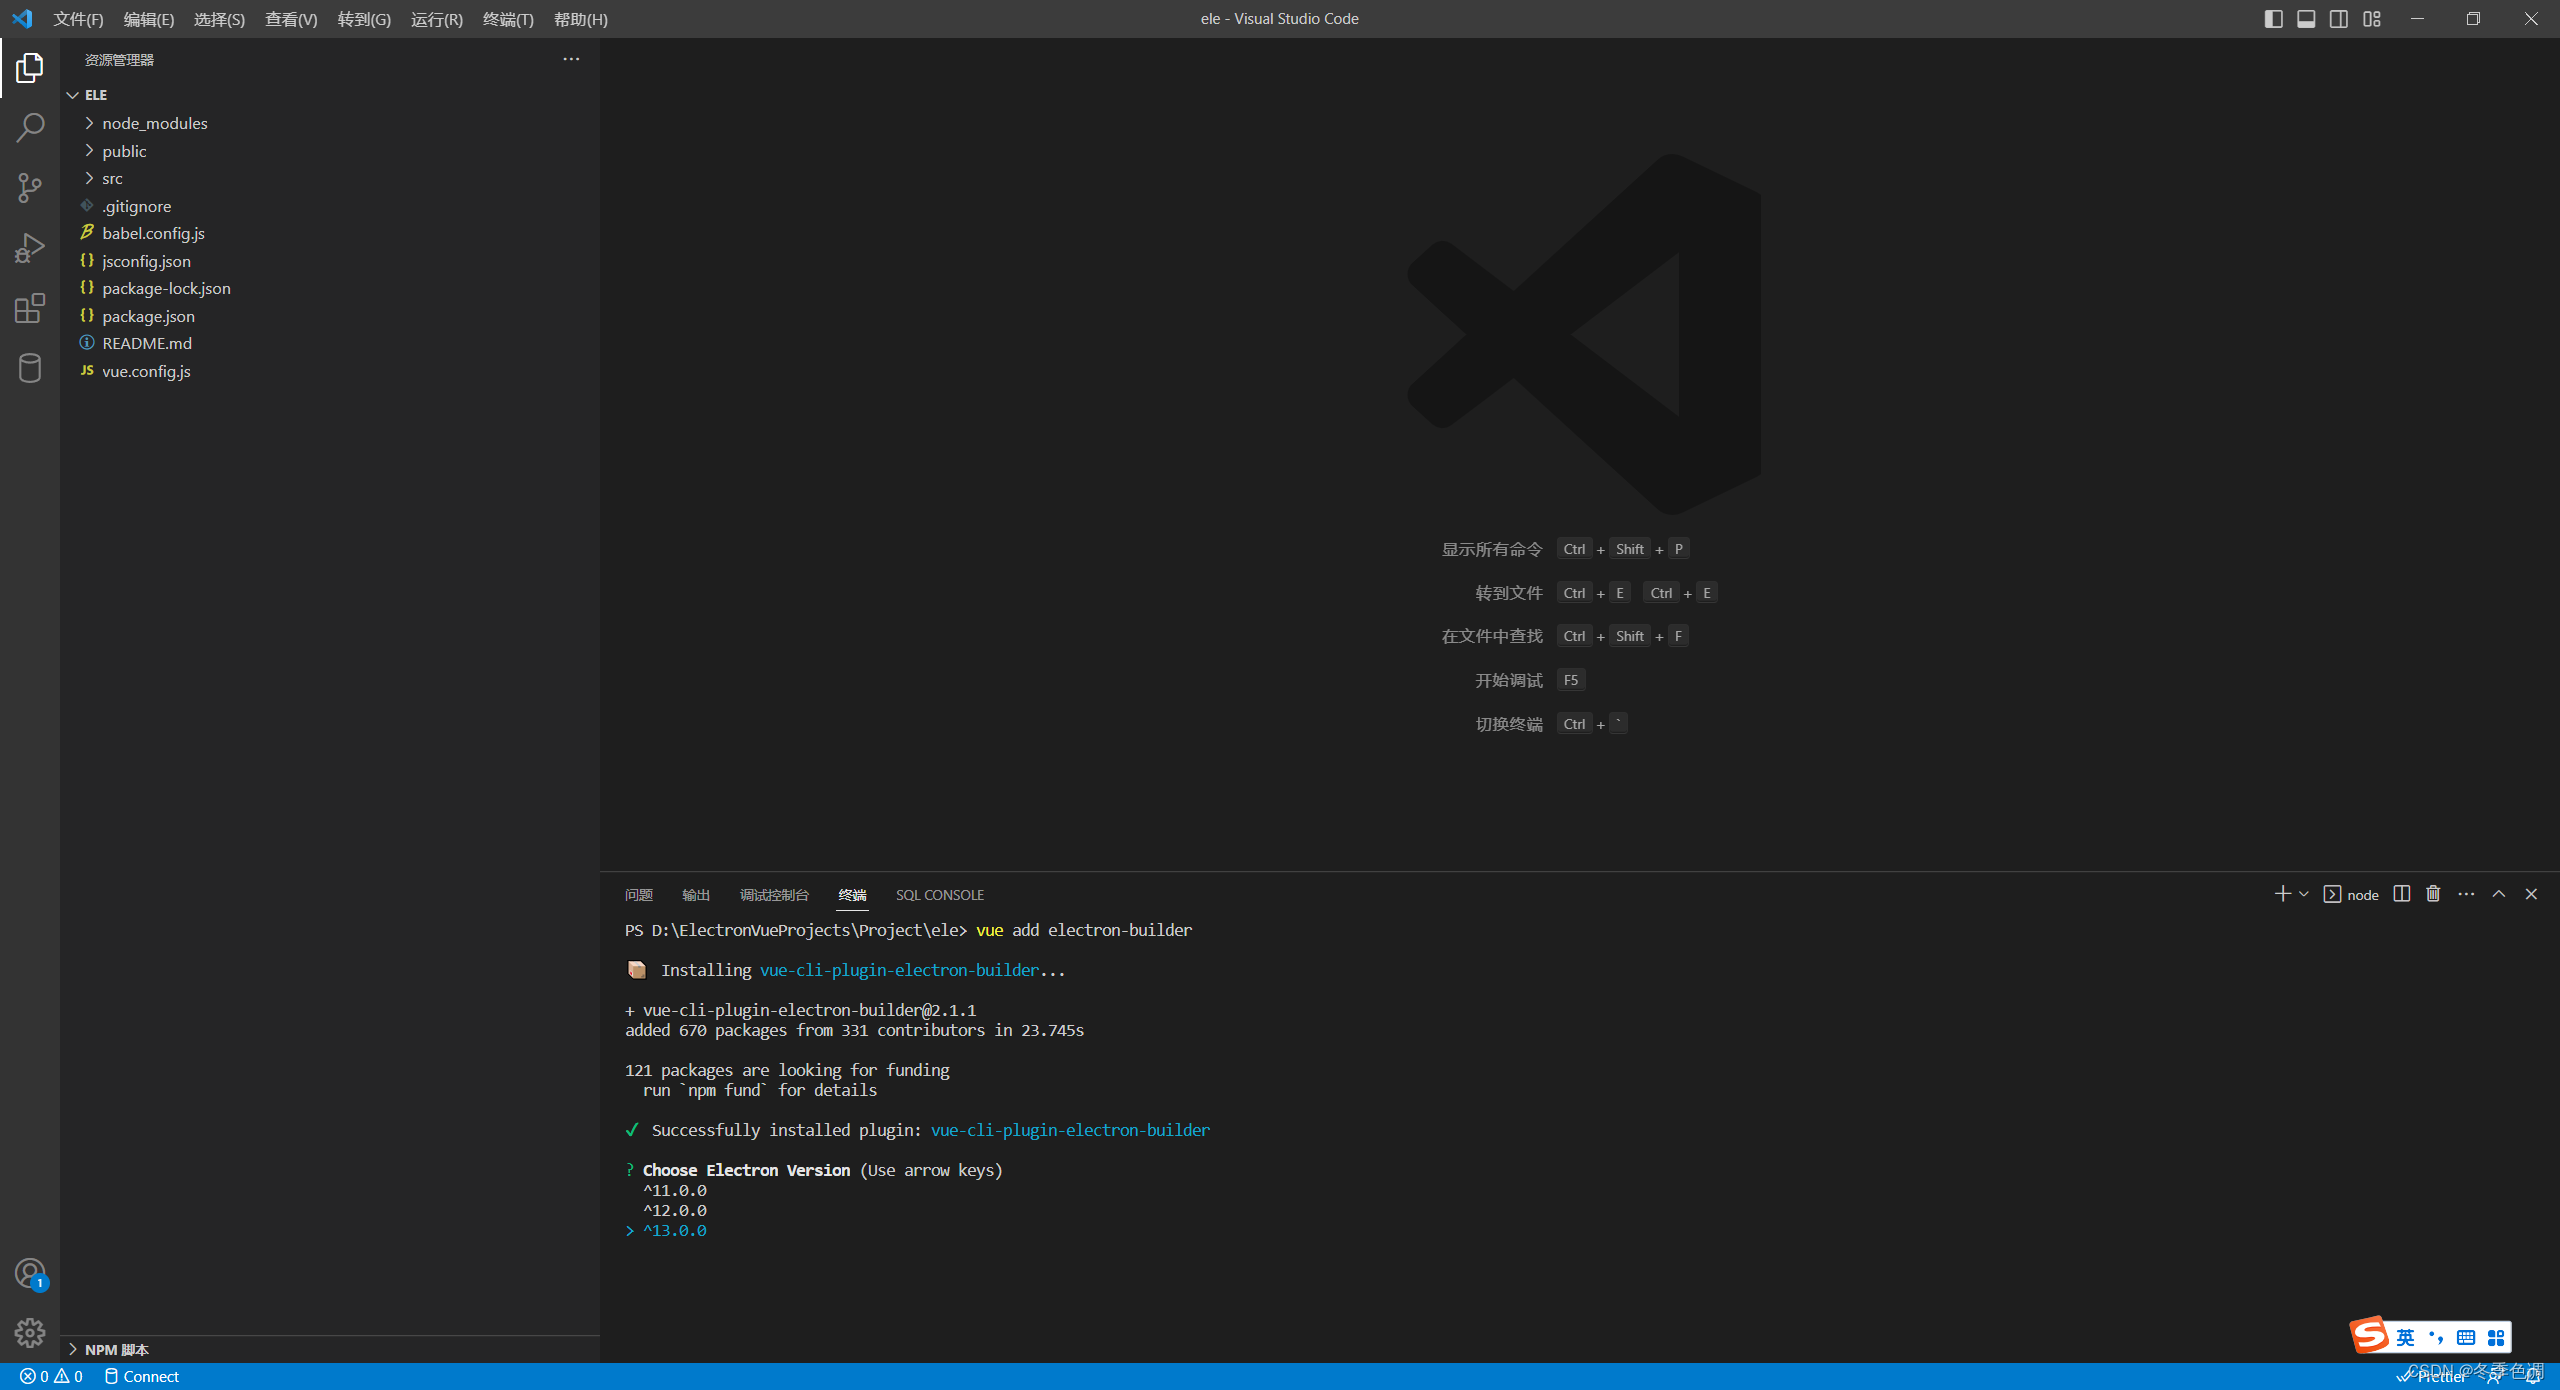This screenshot has width=2560, height=1390.
Task: Open the Manage gear icon
Action: [29, 1333]
